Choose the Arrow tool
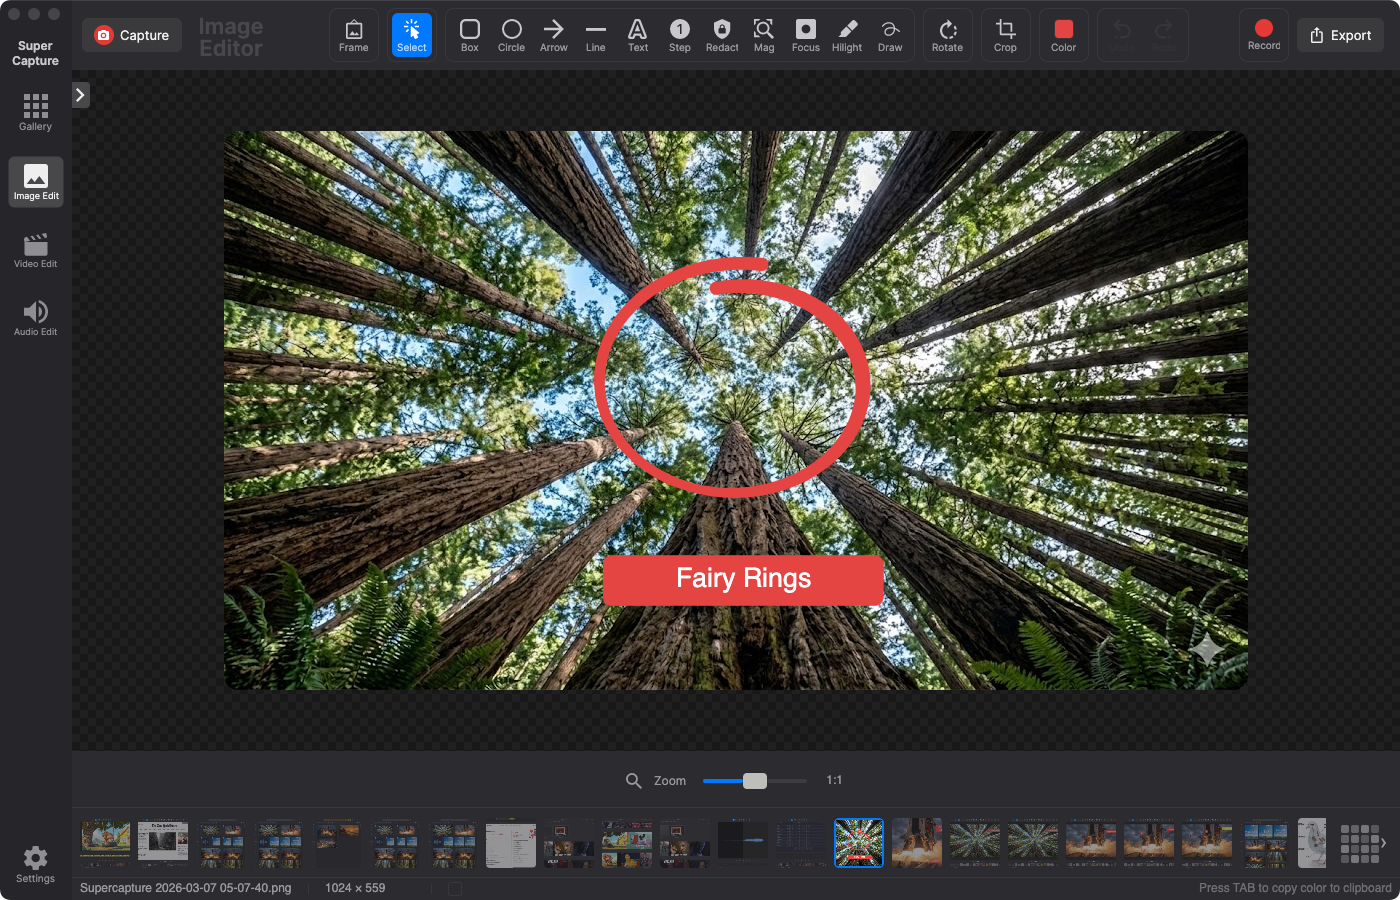The height and width of the screenshot is (900, 1400). click(x=553, y=35)
